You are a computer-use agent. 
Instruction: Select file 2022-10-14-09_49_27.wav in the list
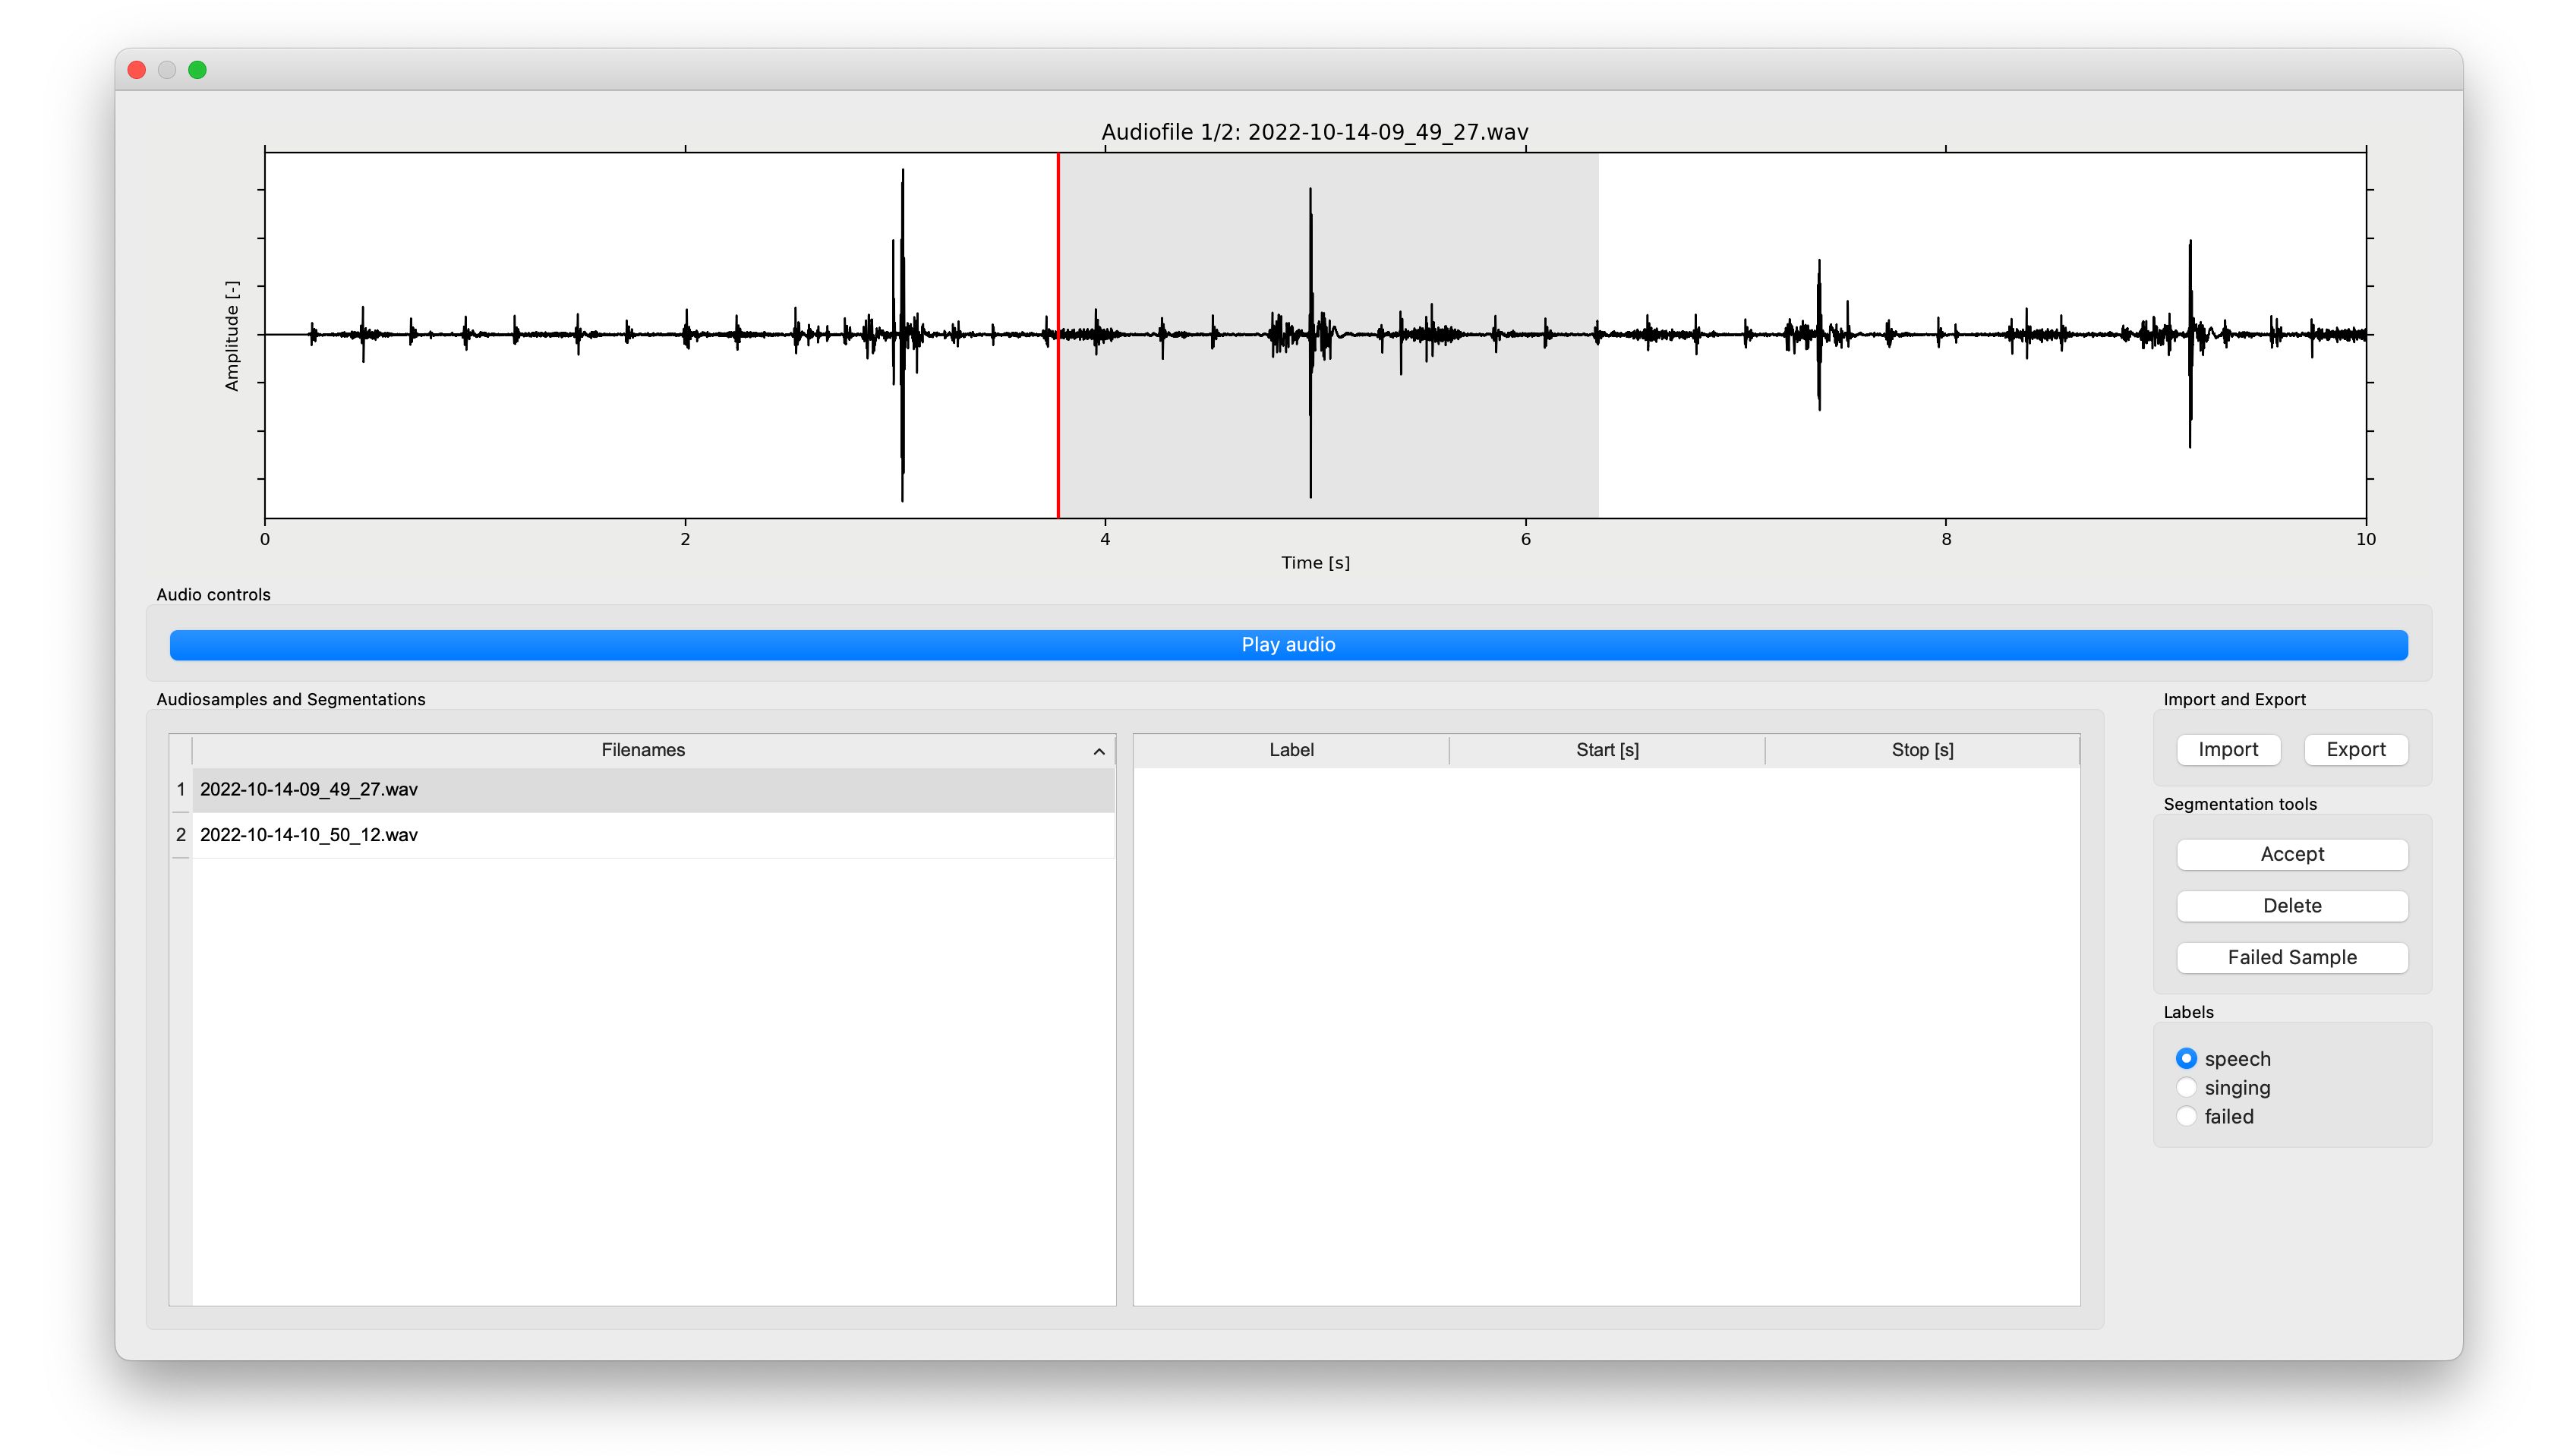(653, 789)
